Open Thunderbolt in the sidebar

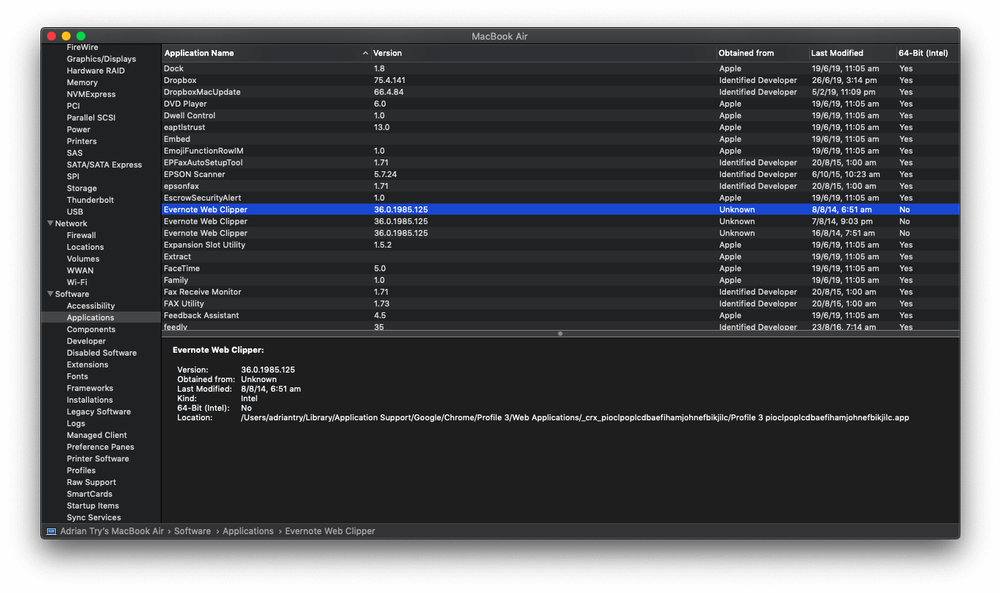click(90, 200)
